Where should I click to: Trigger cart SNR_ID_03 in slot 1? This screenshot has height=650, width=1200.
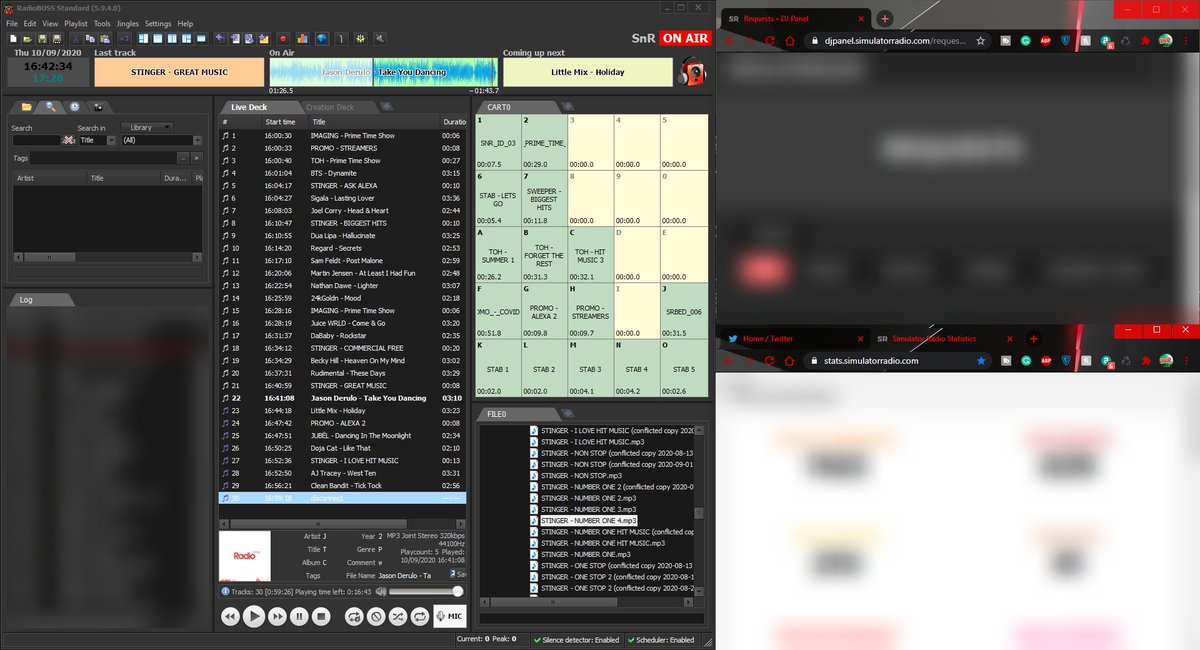pyautogui.click(x=497, y=142)
